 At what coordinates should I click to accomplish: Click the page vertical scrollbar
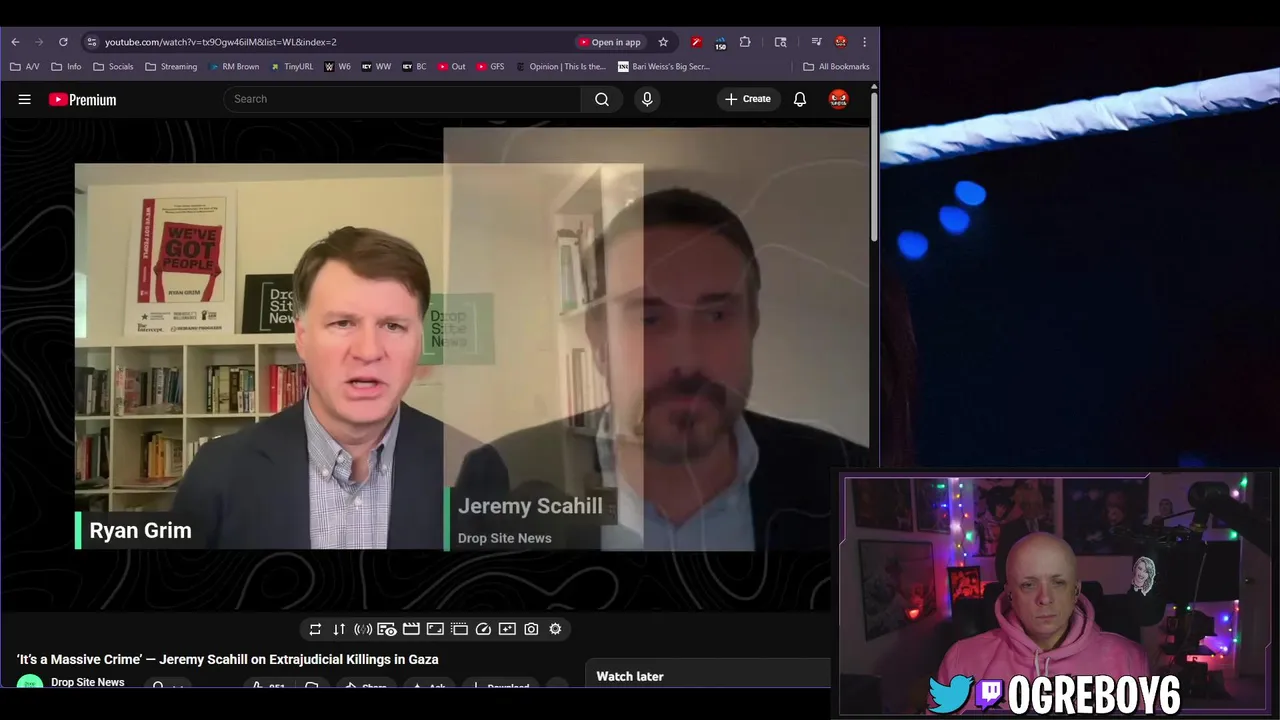[x=874, y=165]
